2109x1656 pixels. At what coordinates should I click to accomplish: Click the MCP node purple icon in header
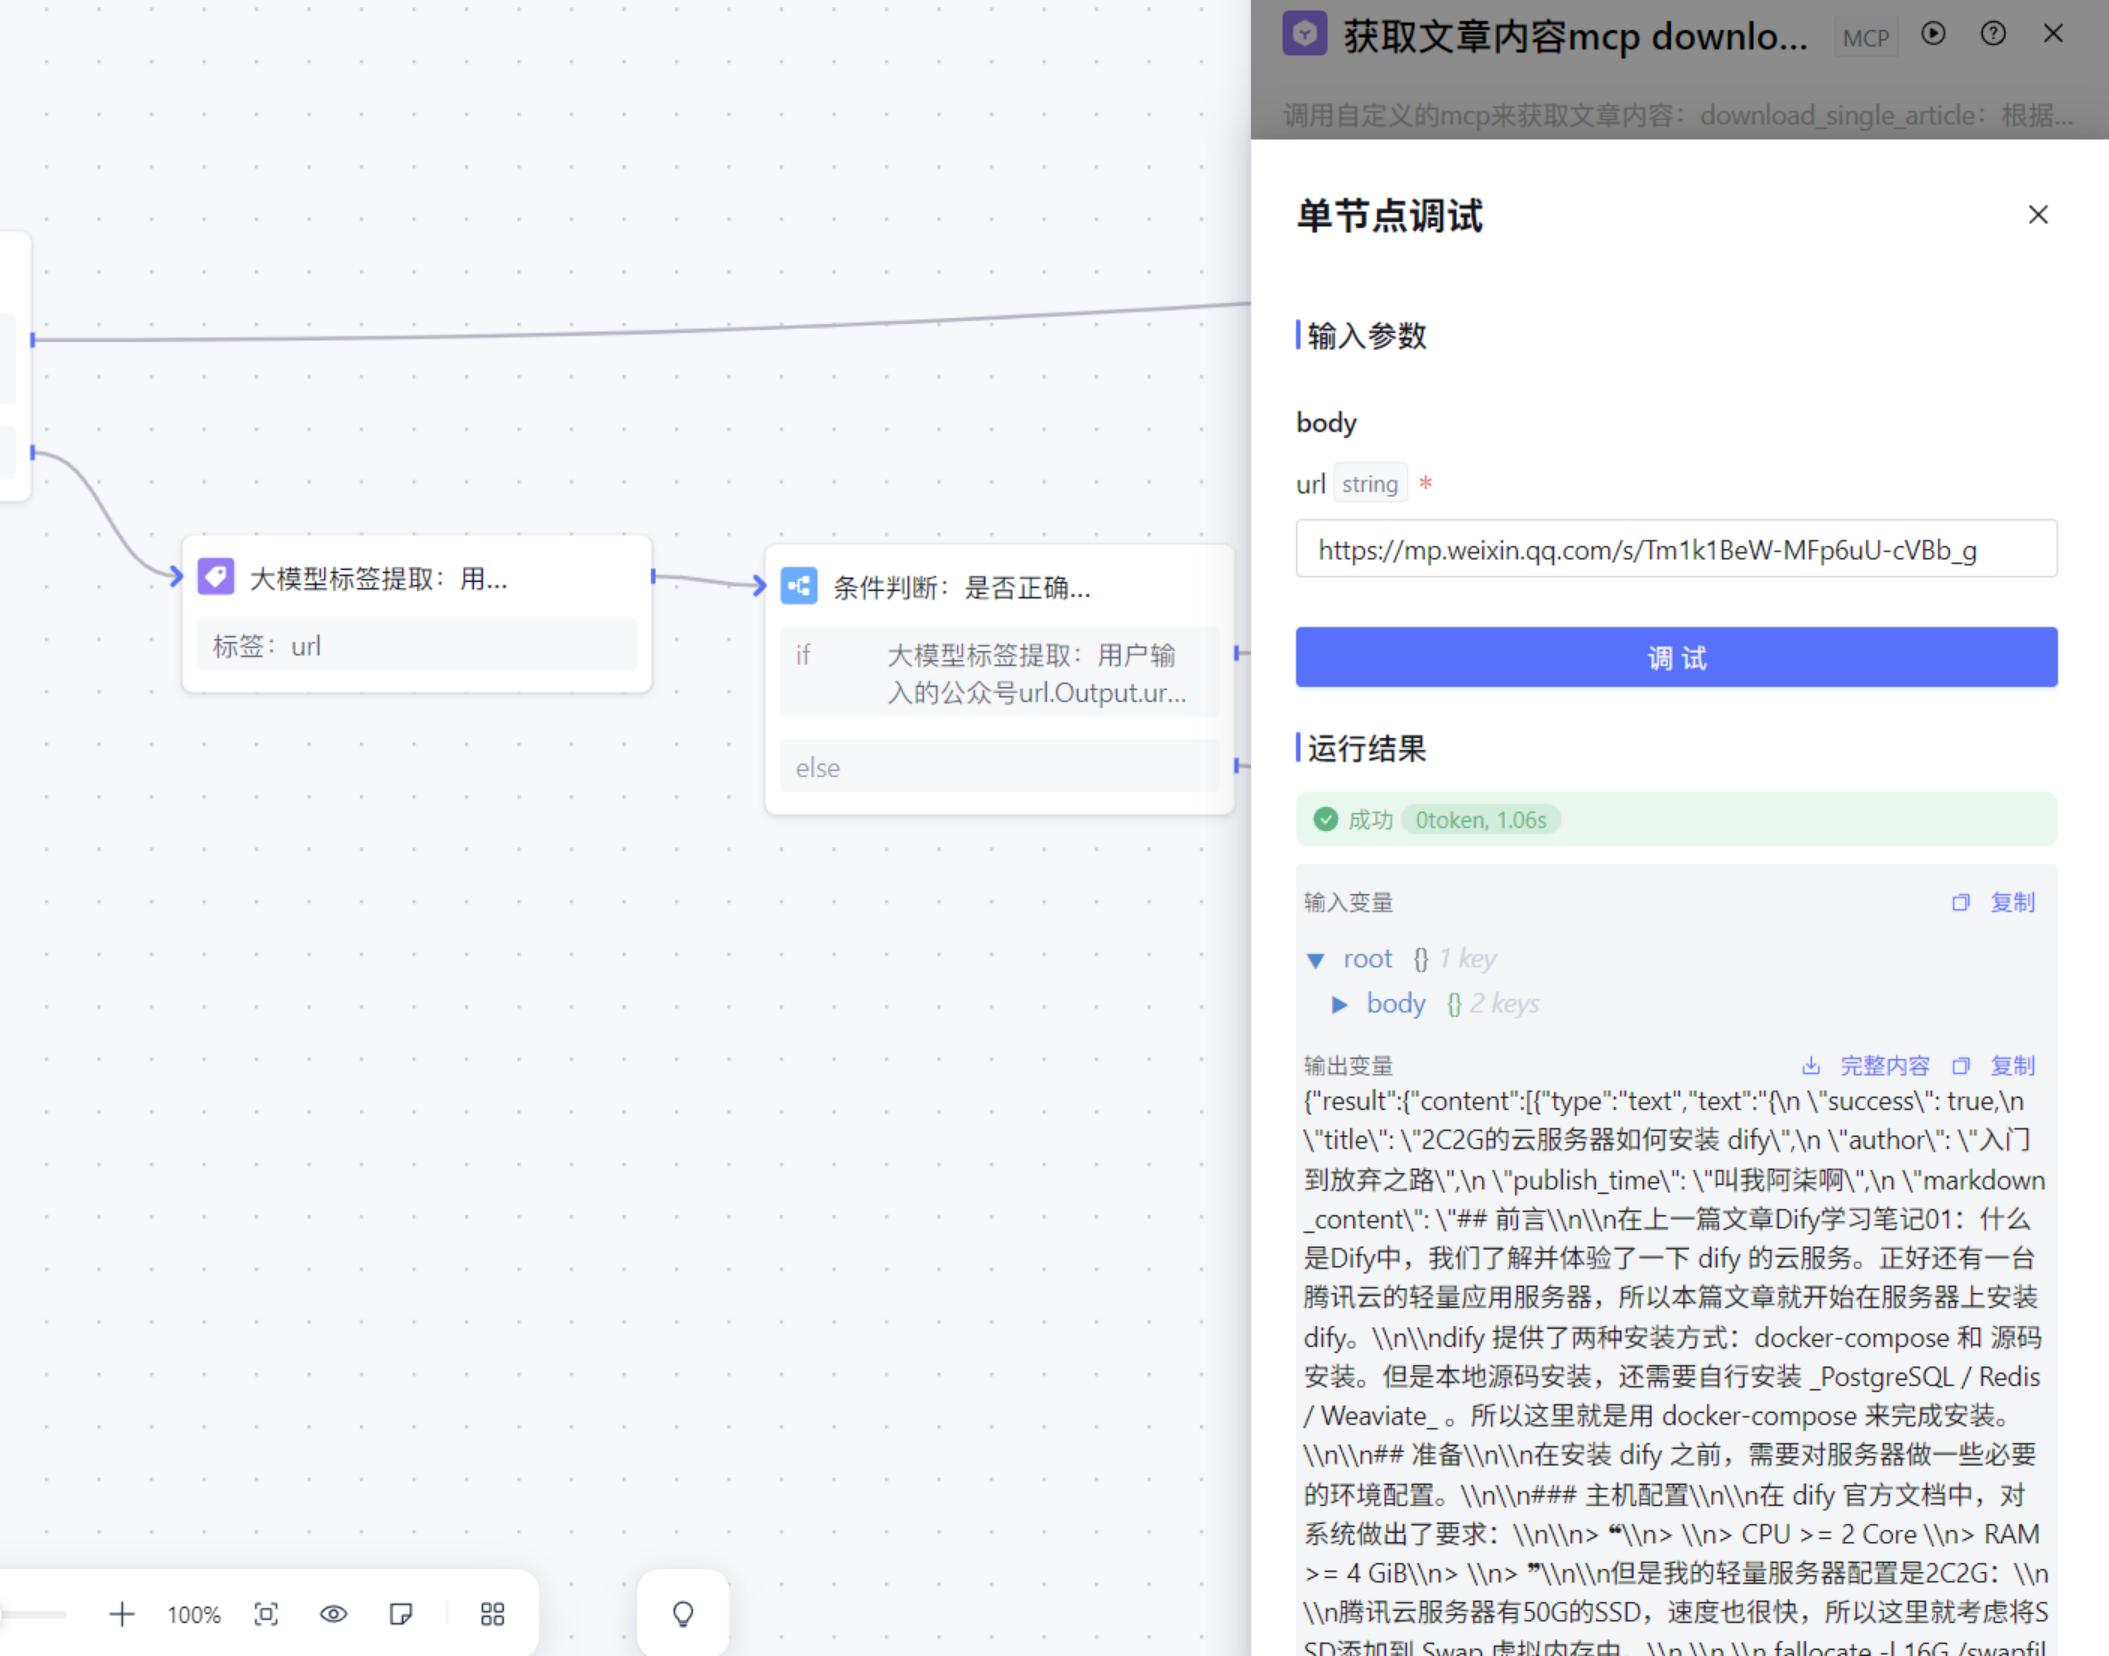tap(1305, 35)
